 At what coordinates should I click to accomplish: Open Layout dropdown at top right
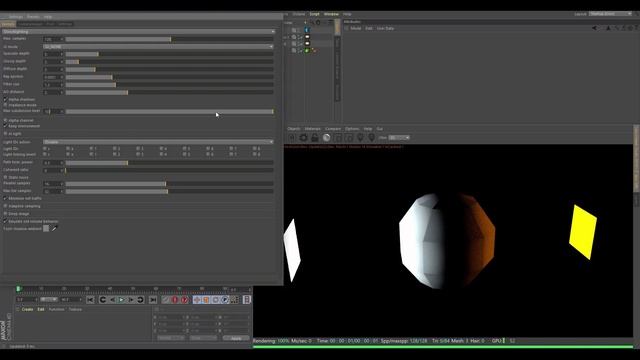coord(610,14)
